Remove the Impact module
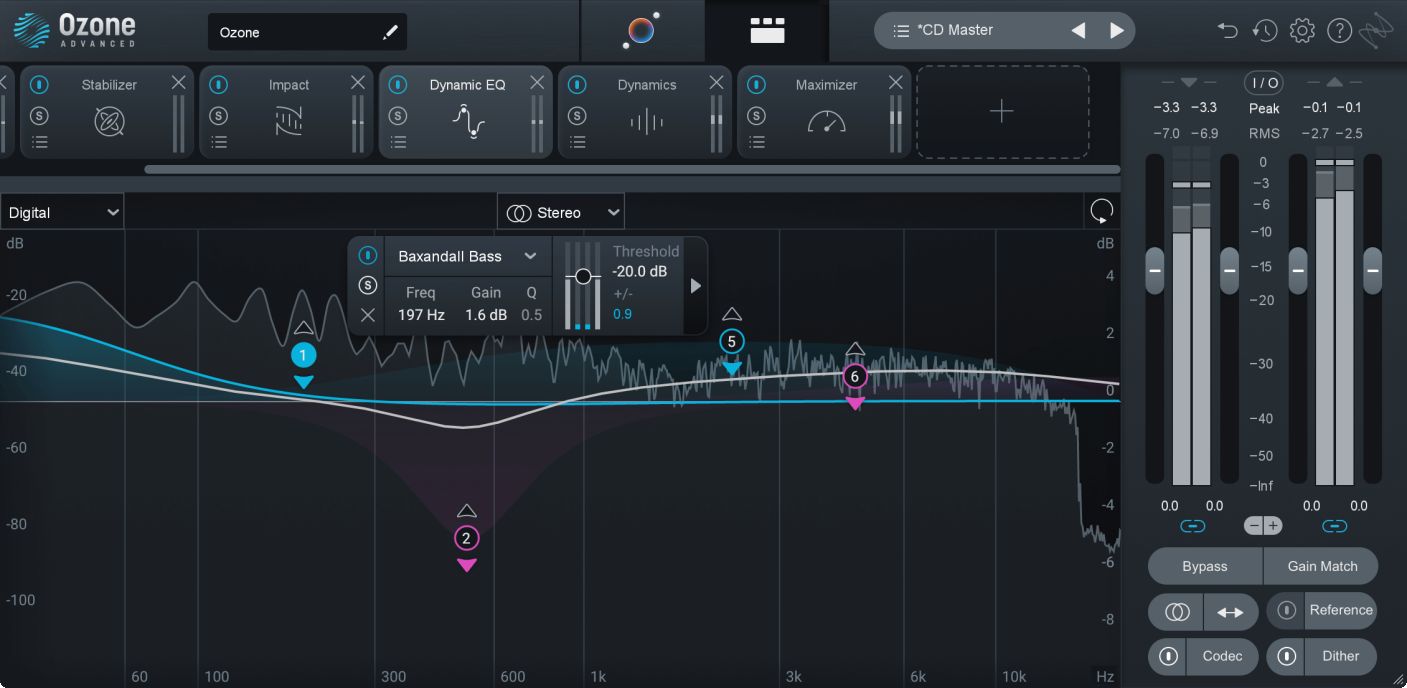Viewport: 1407px width, 688px height. 357,83
